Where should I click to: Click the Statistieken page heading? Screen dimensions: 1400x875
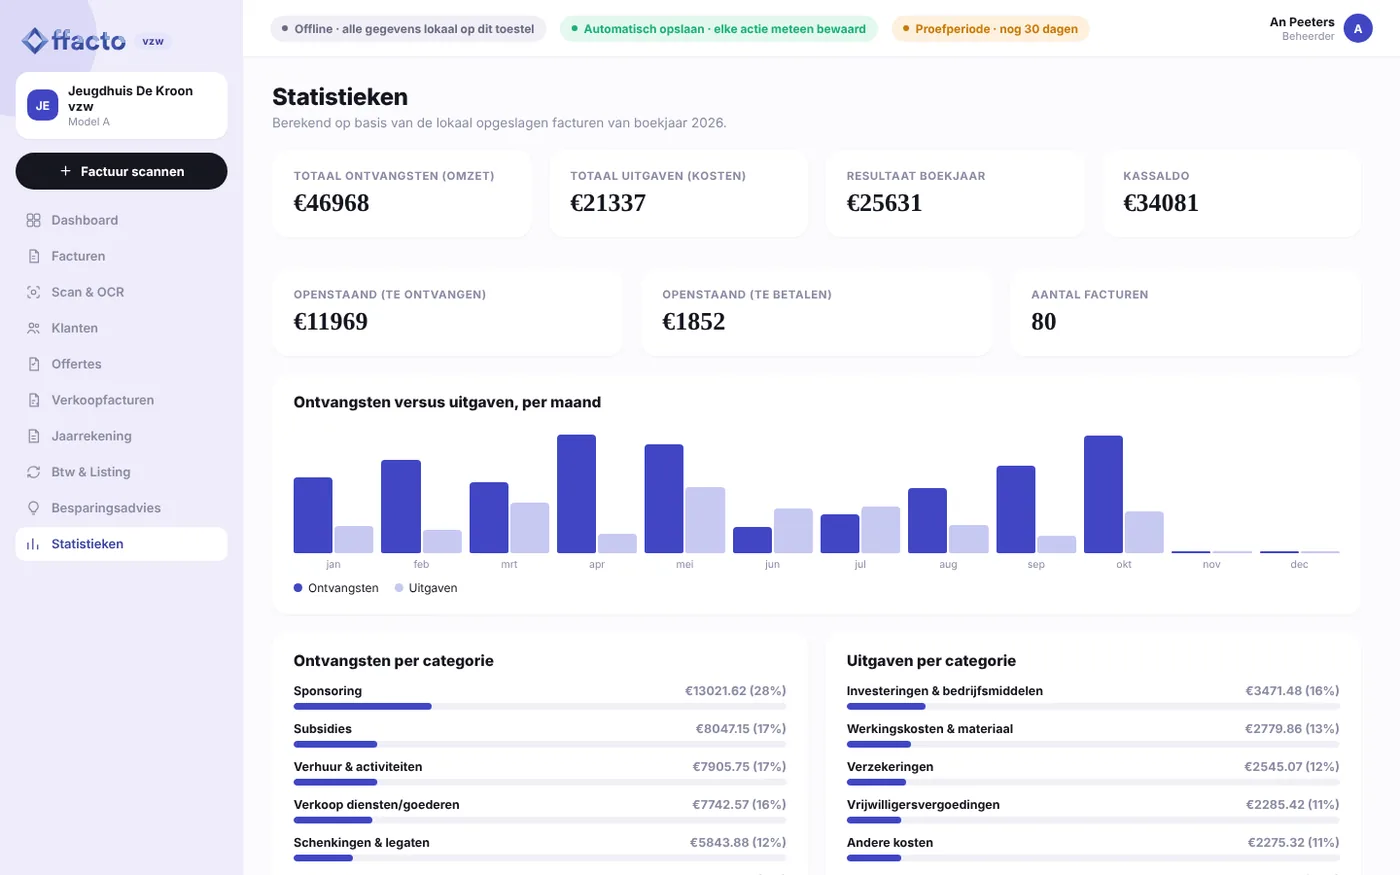tap(340, 97)
